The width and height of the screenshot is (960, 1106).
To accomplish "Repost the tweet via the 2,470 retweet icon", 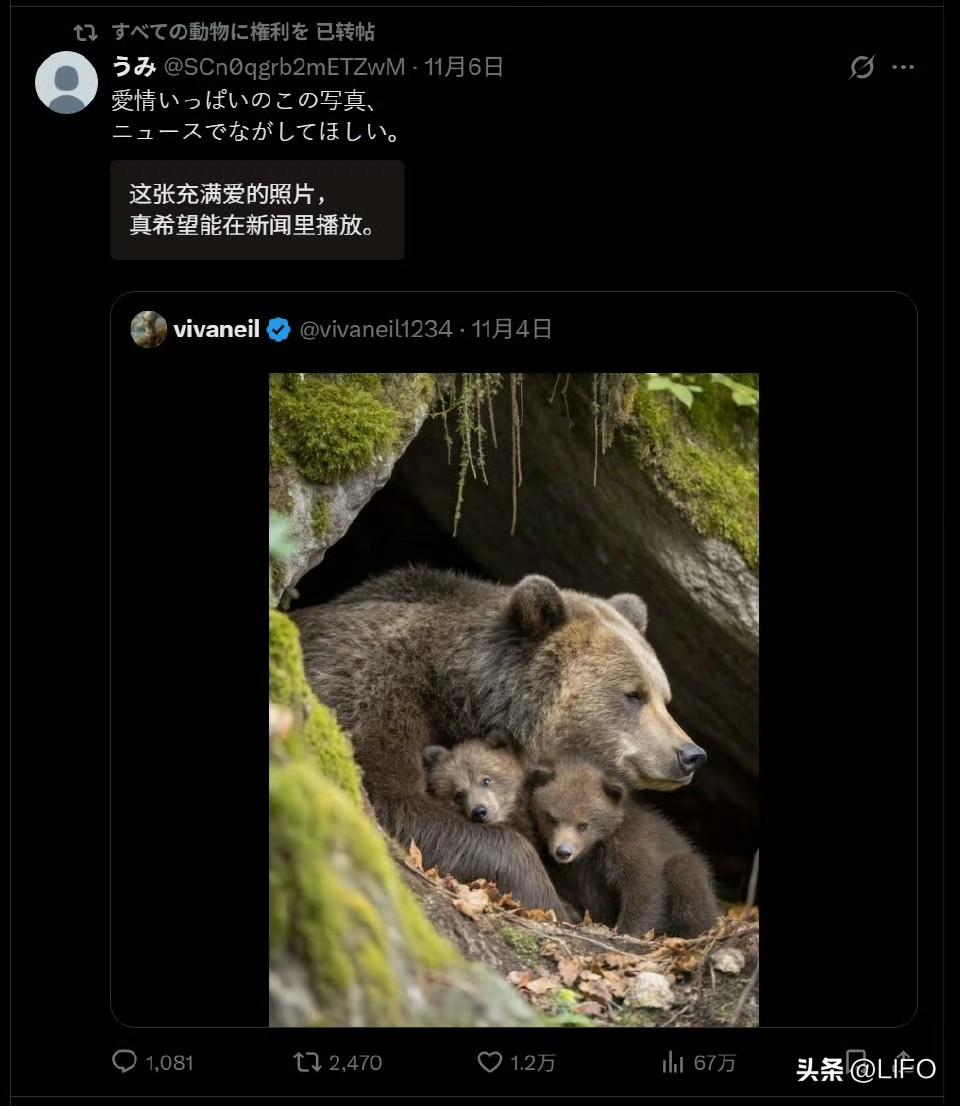I will [308, 1062].
